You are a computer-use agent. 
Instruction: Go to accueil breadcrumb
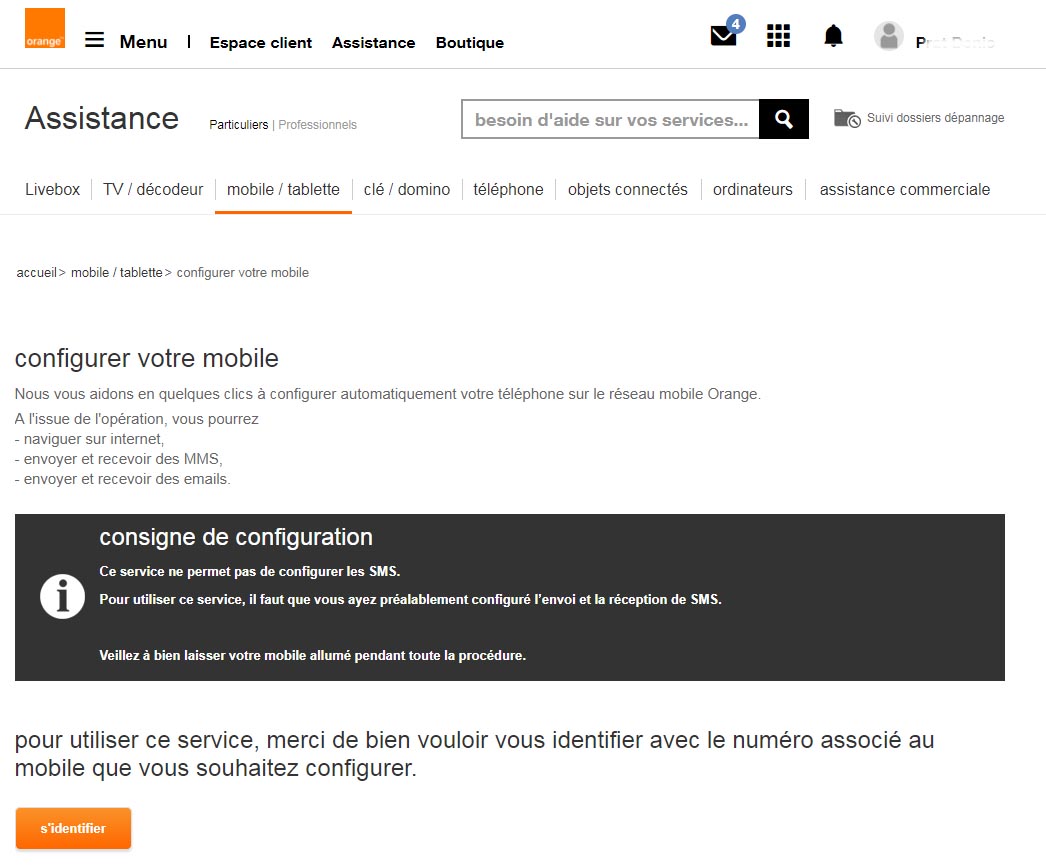[37, 272]
